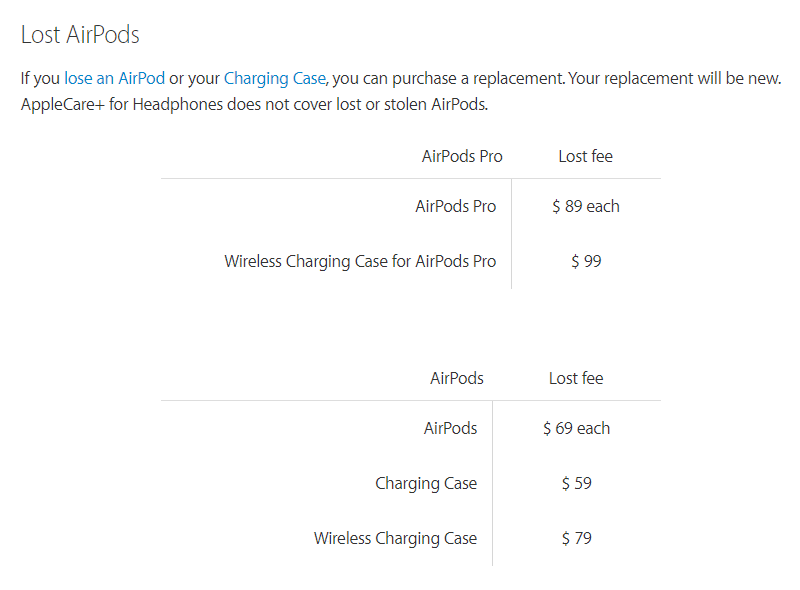Select the $ 69 each price
This screenshot has height=590, width=800.
(x=576, y=428)
